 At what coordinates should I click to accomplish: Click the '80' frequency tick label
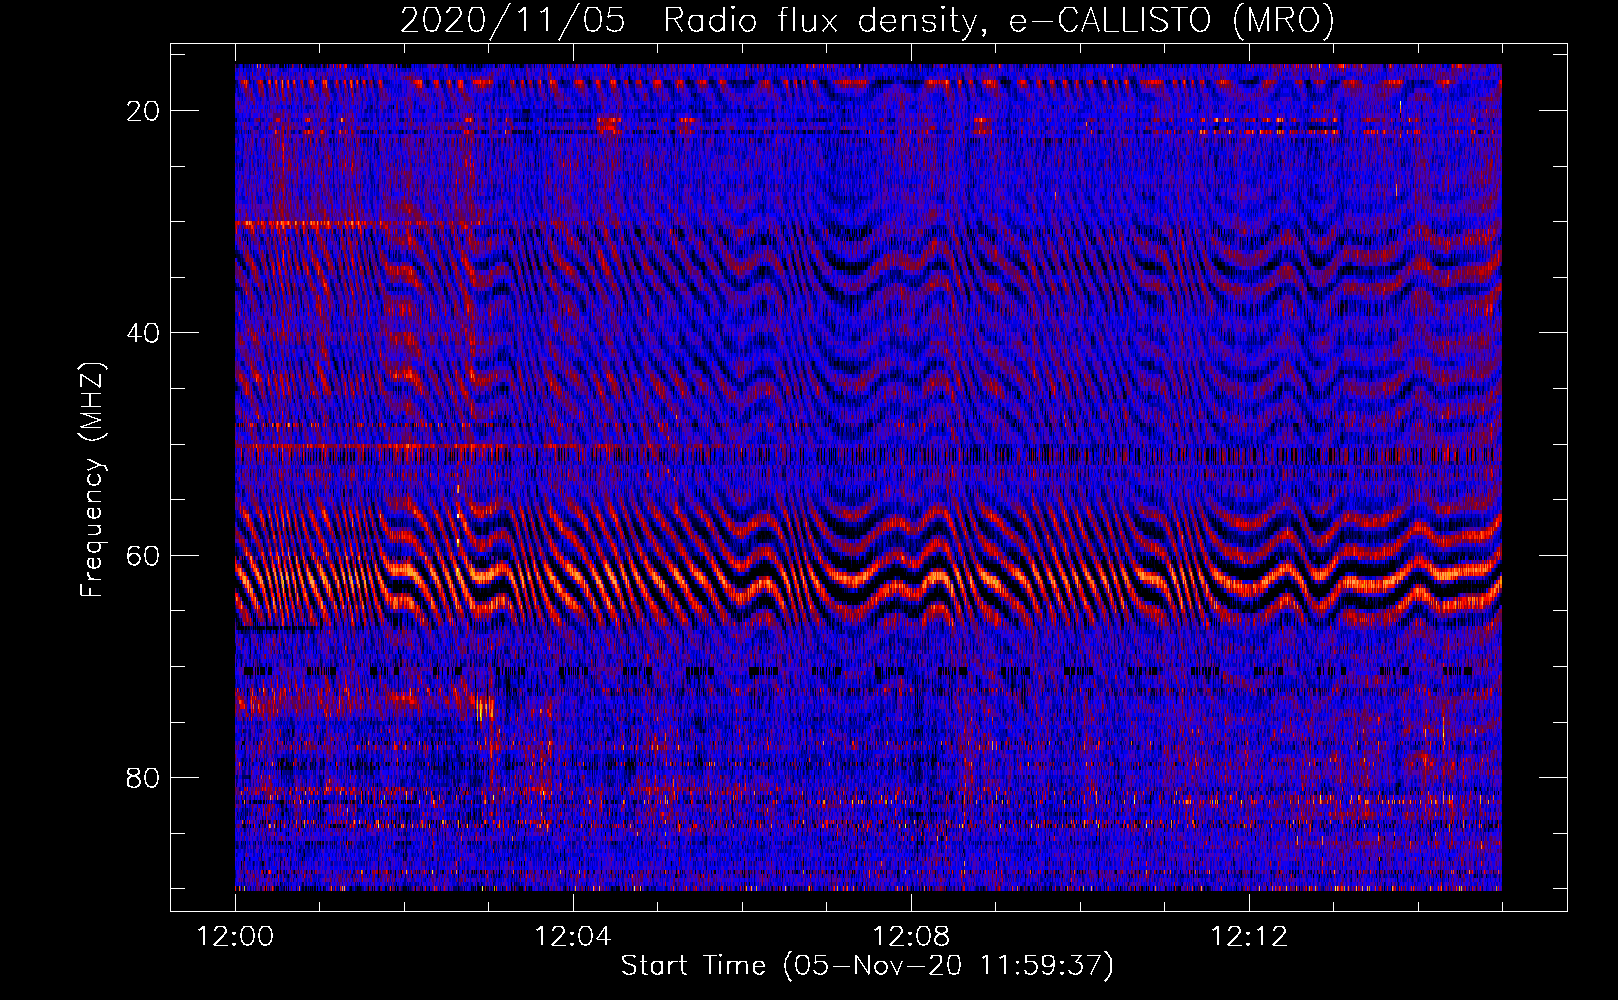[x=144, y=778]
